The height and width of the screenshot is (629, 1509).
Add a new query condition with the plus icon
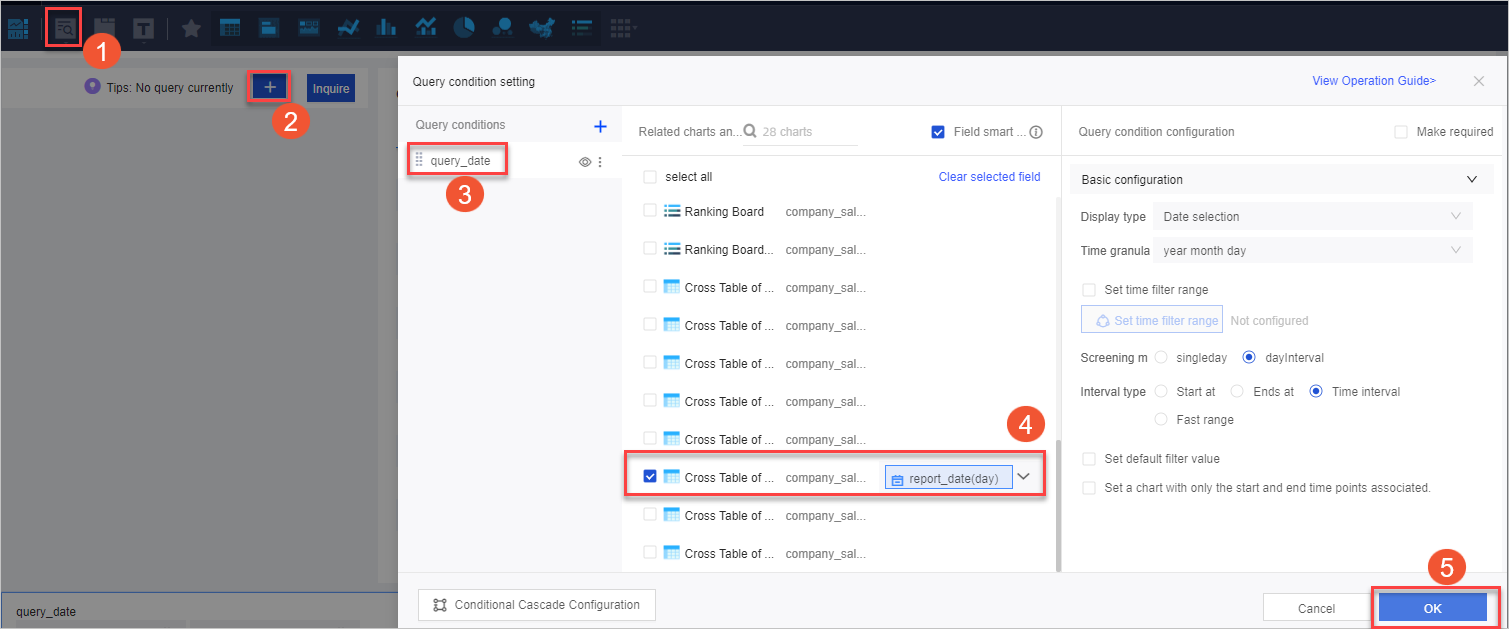pyautogui.click(x=600, y=126)
